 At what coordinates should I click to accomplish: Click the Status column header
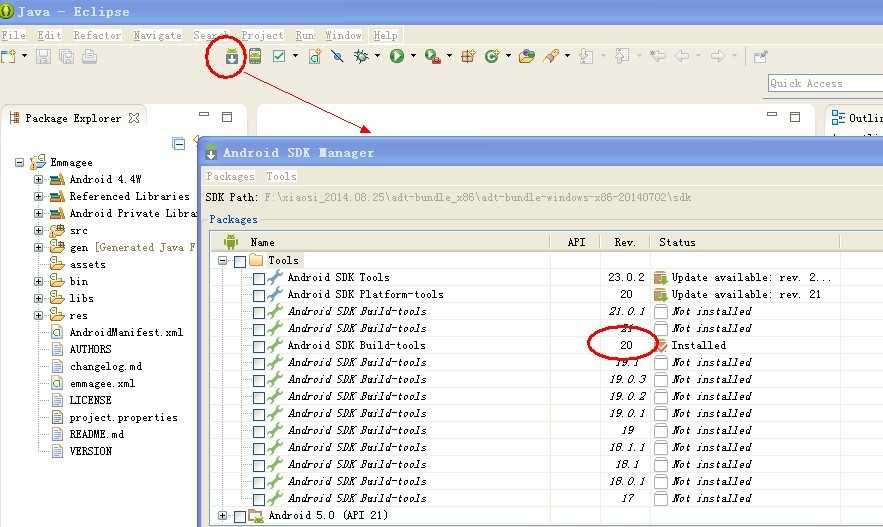(x=677, y=243)
